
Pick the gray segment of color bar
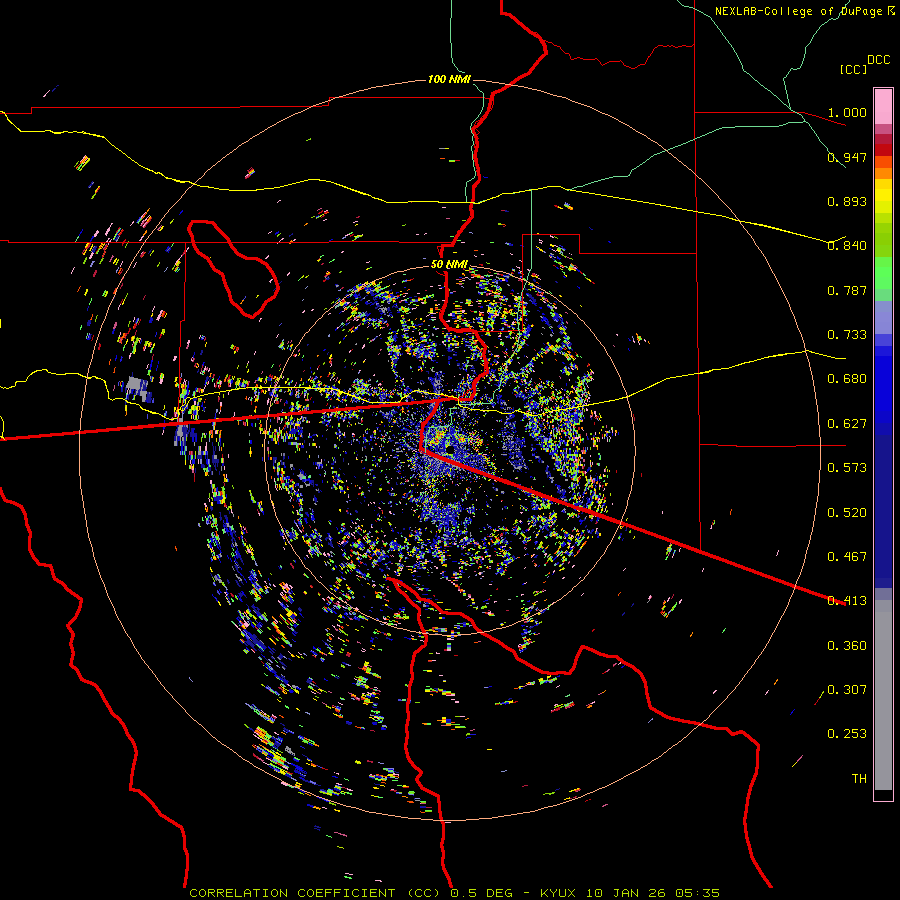click(x=883, y=695)
